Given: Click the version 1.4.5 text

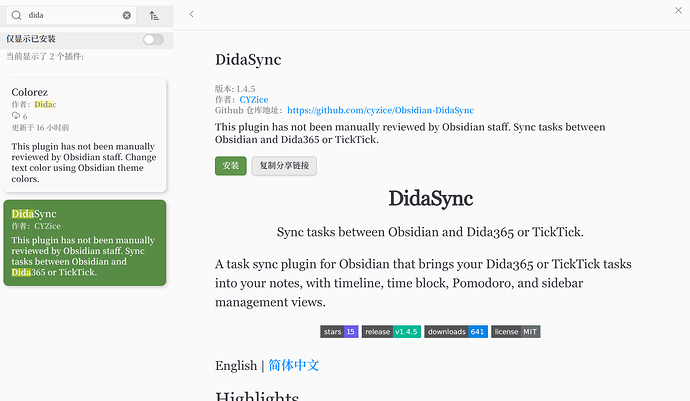Looking at the screenshot, I should (x=235, y=89).
